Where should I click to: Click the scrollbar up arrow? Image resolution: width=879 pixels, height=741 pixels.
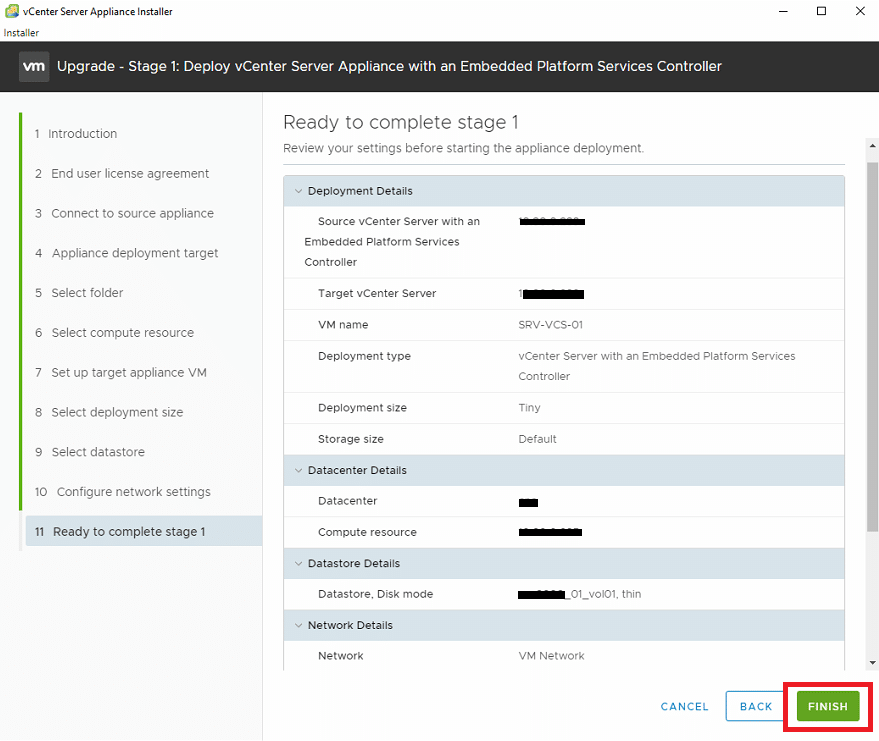[x=872, y=145]
